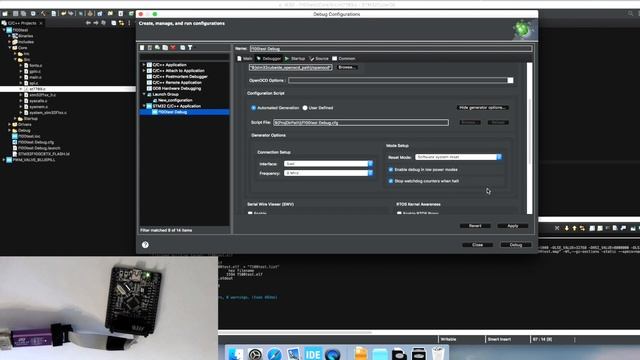Screen dimensions: 640x360
Task: Select STM32F100C8TX_FLASH.ld file in project tree
Action: pyautogui.click(x=44, y=154)
